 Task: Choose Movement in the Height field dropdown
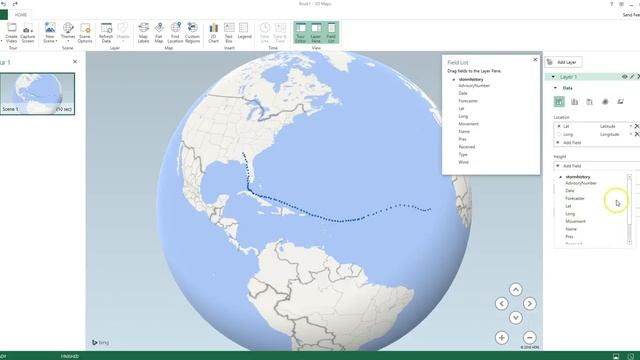575,221
